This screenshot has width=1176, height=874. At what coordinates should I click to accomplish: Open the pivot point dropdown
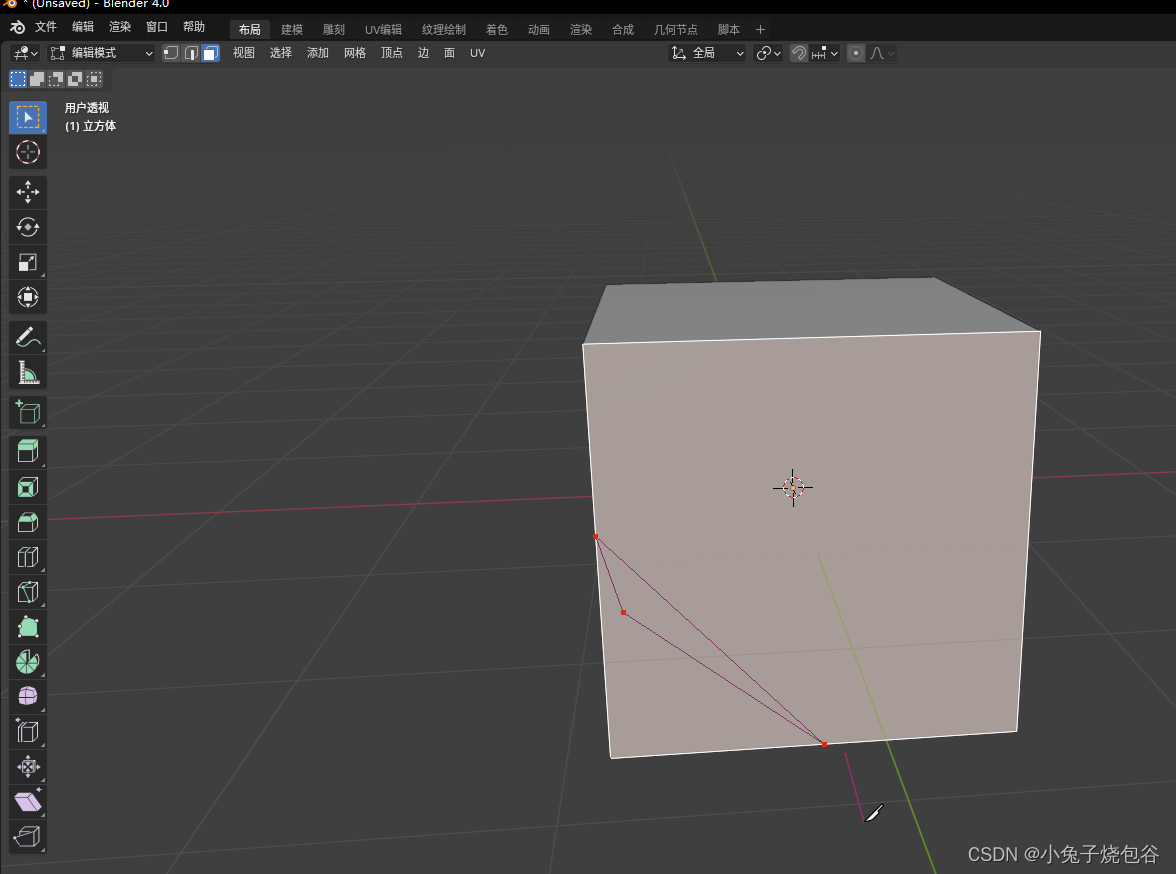point(769,53)
